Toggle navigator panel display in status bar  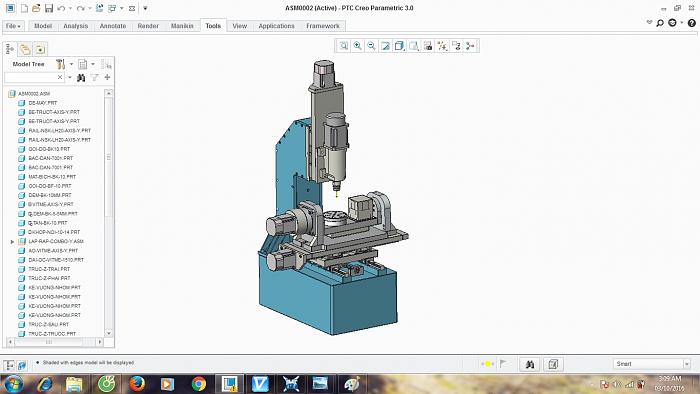pyautogui.click(x=9, y=365)
